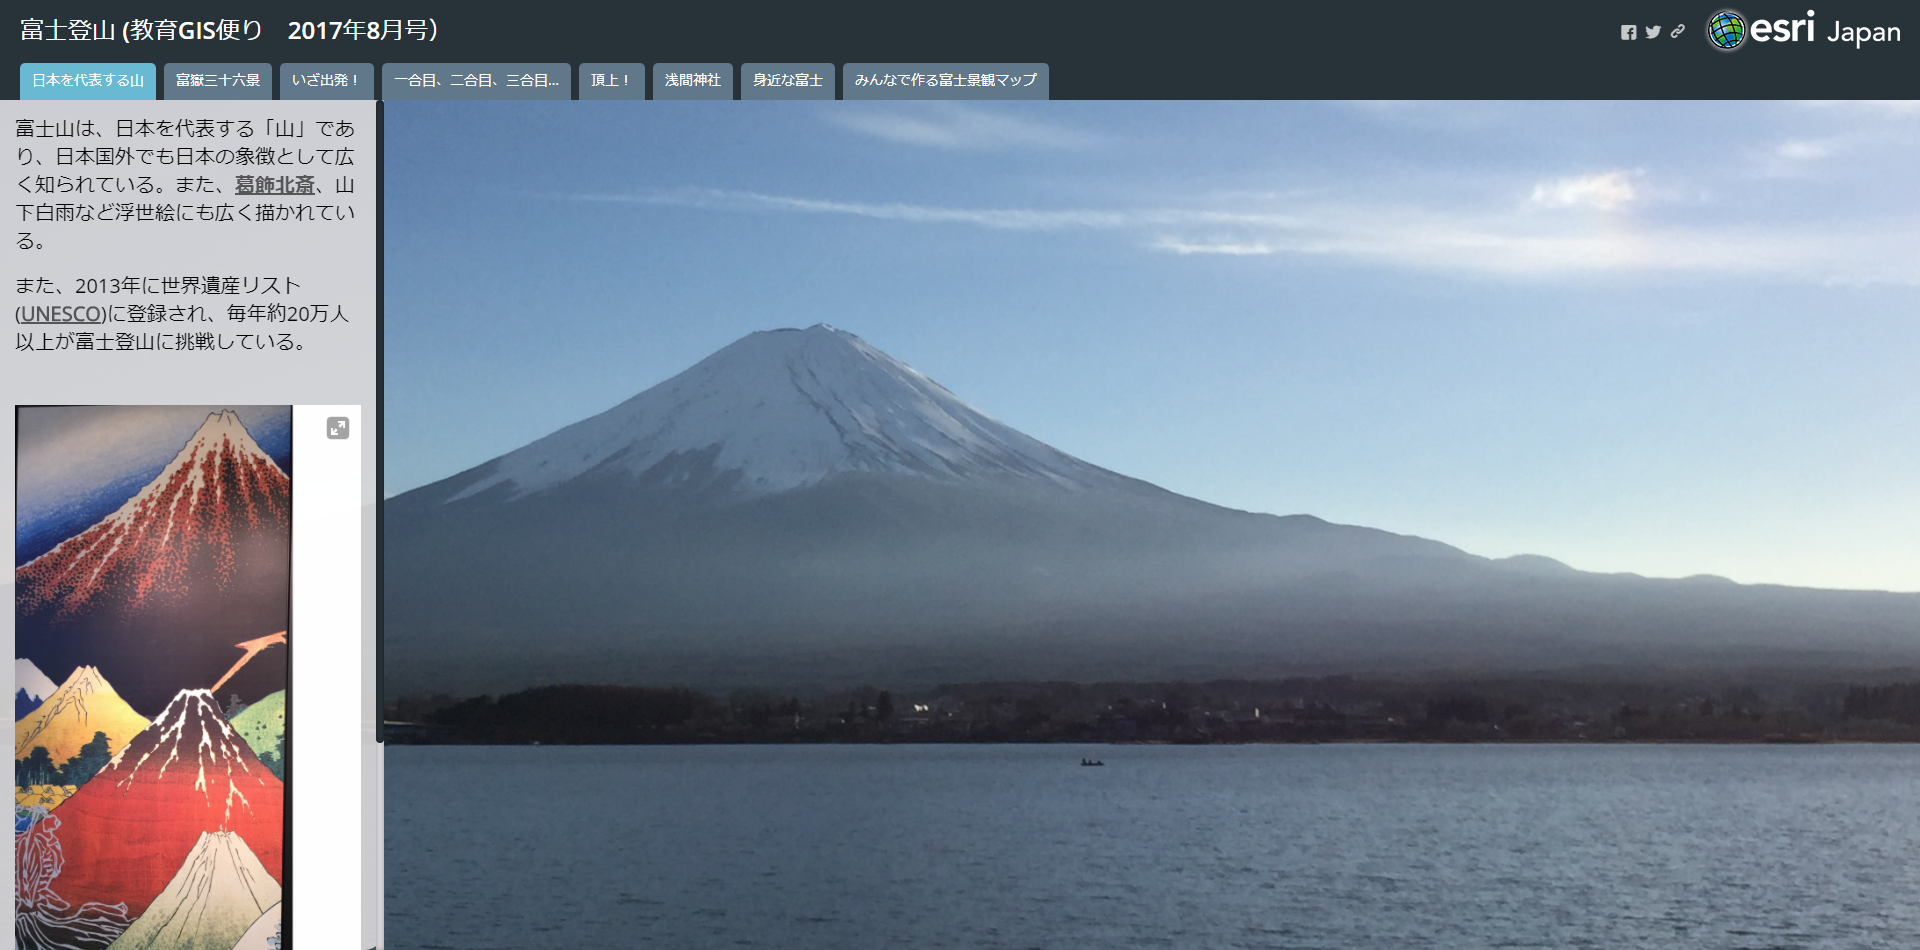Screen dimensions: 1920x950
Task: Click the Mount Fuji lake photograph
Action: click(x=1152, y=525)
